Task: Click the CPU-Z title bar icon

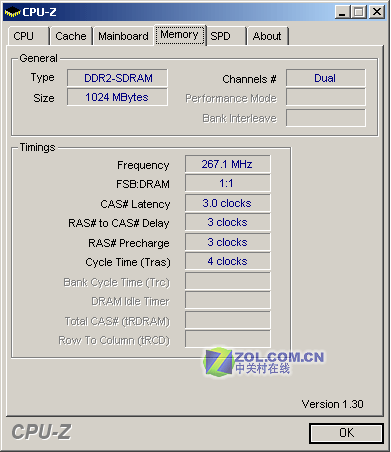Action: click(12, 12)
